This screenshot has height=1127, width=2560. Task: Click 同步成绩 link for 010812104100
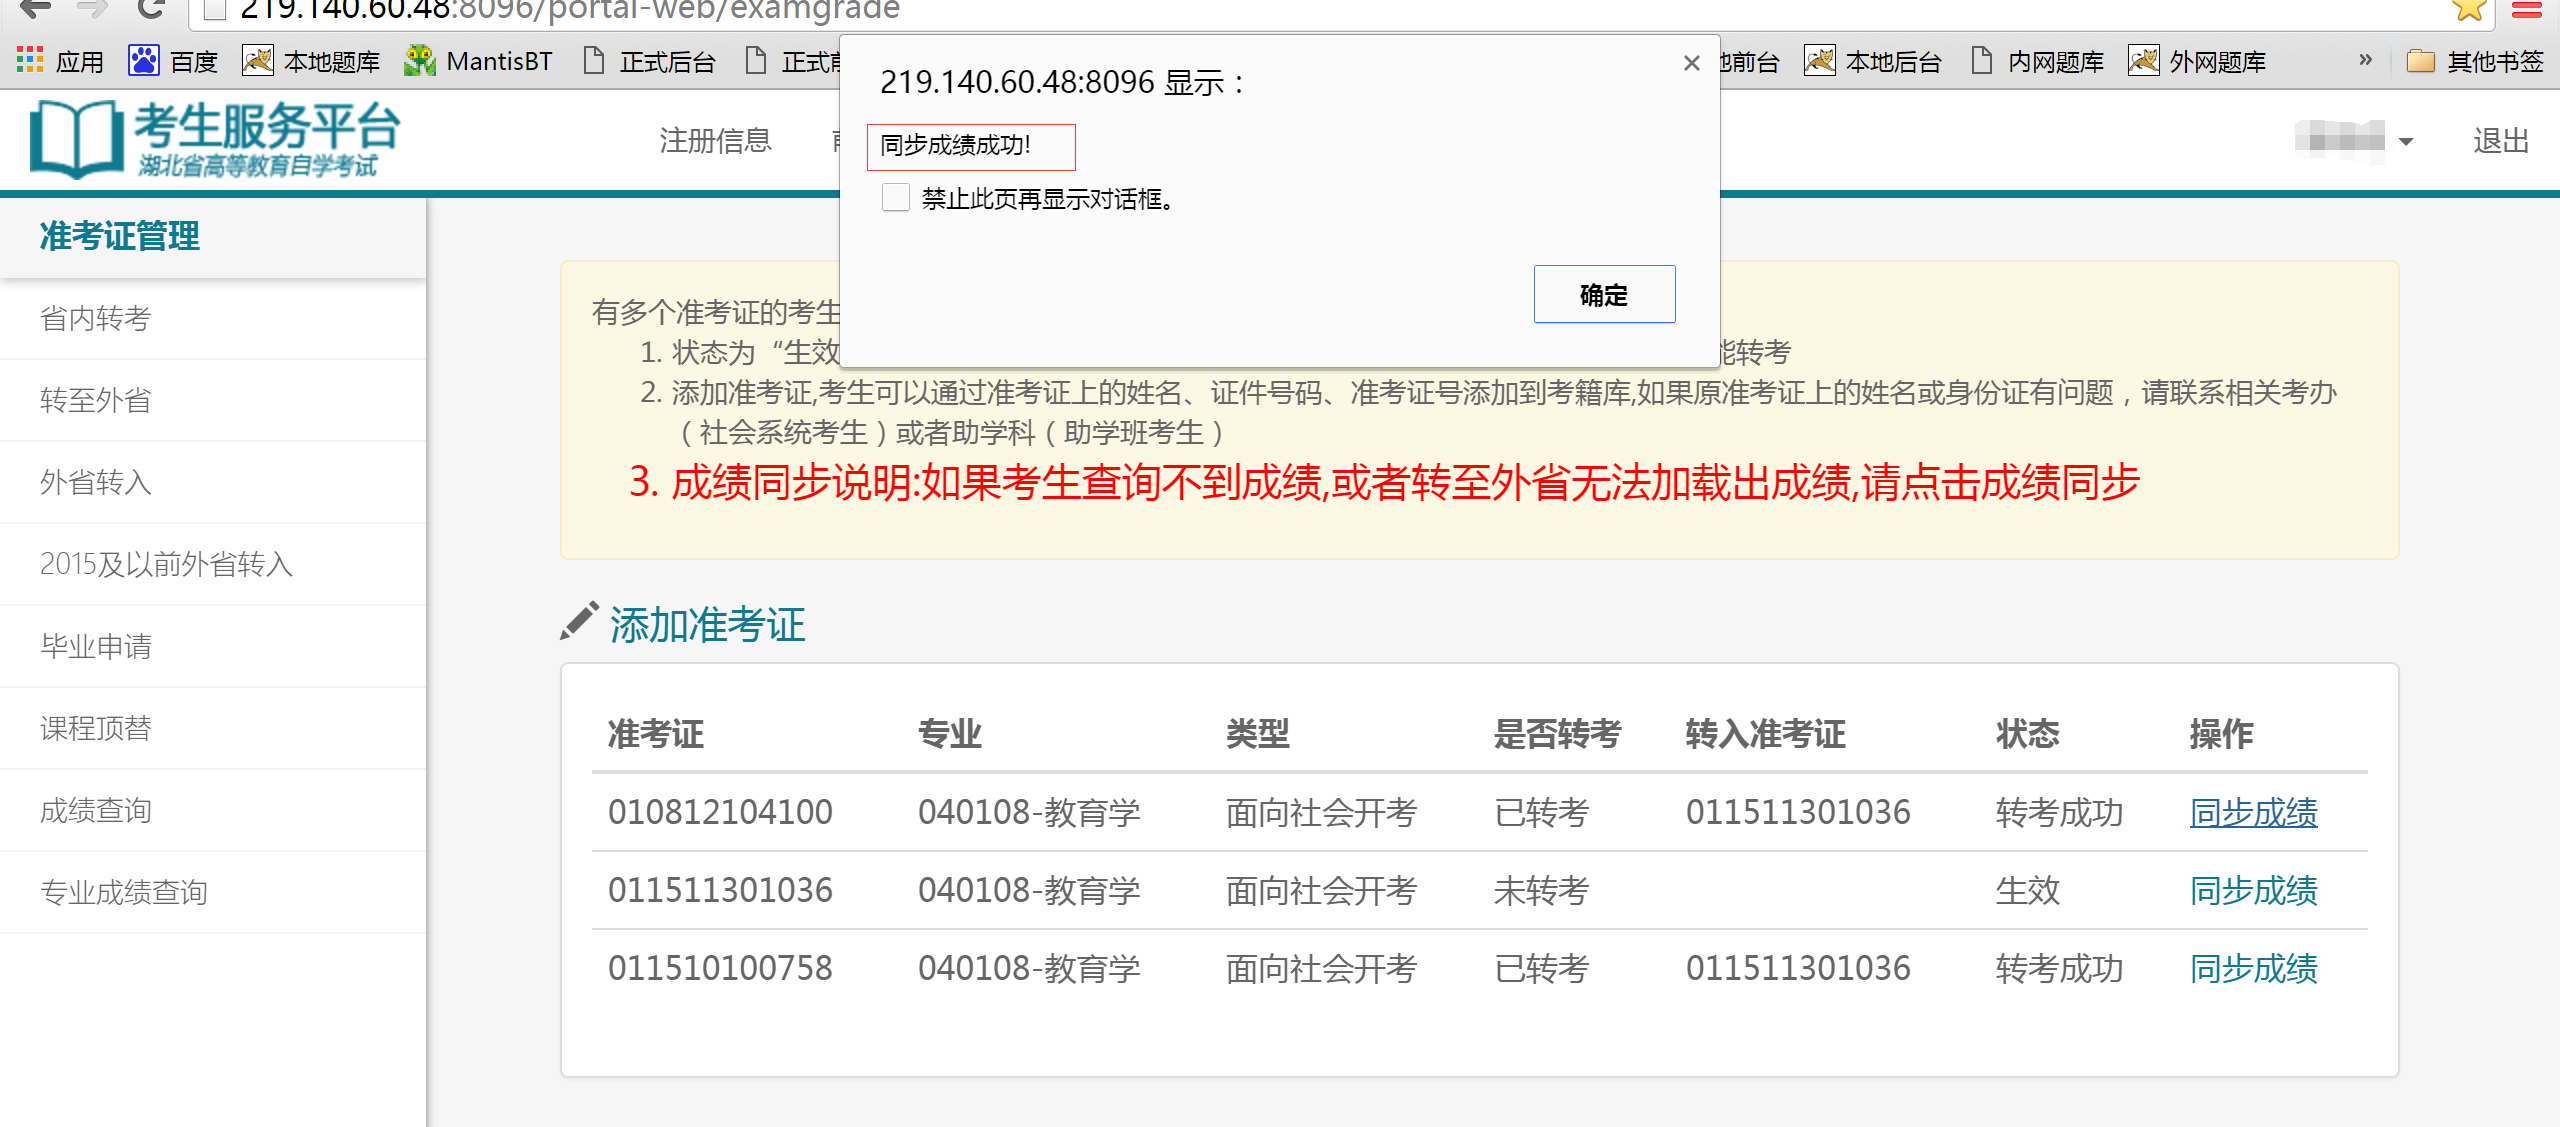click(x=2253, y=813)
